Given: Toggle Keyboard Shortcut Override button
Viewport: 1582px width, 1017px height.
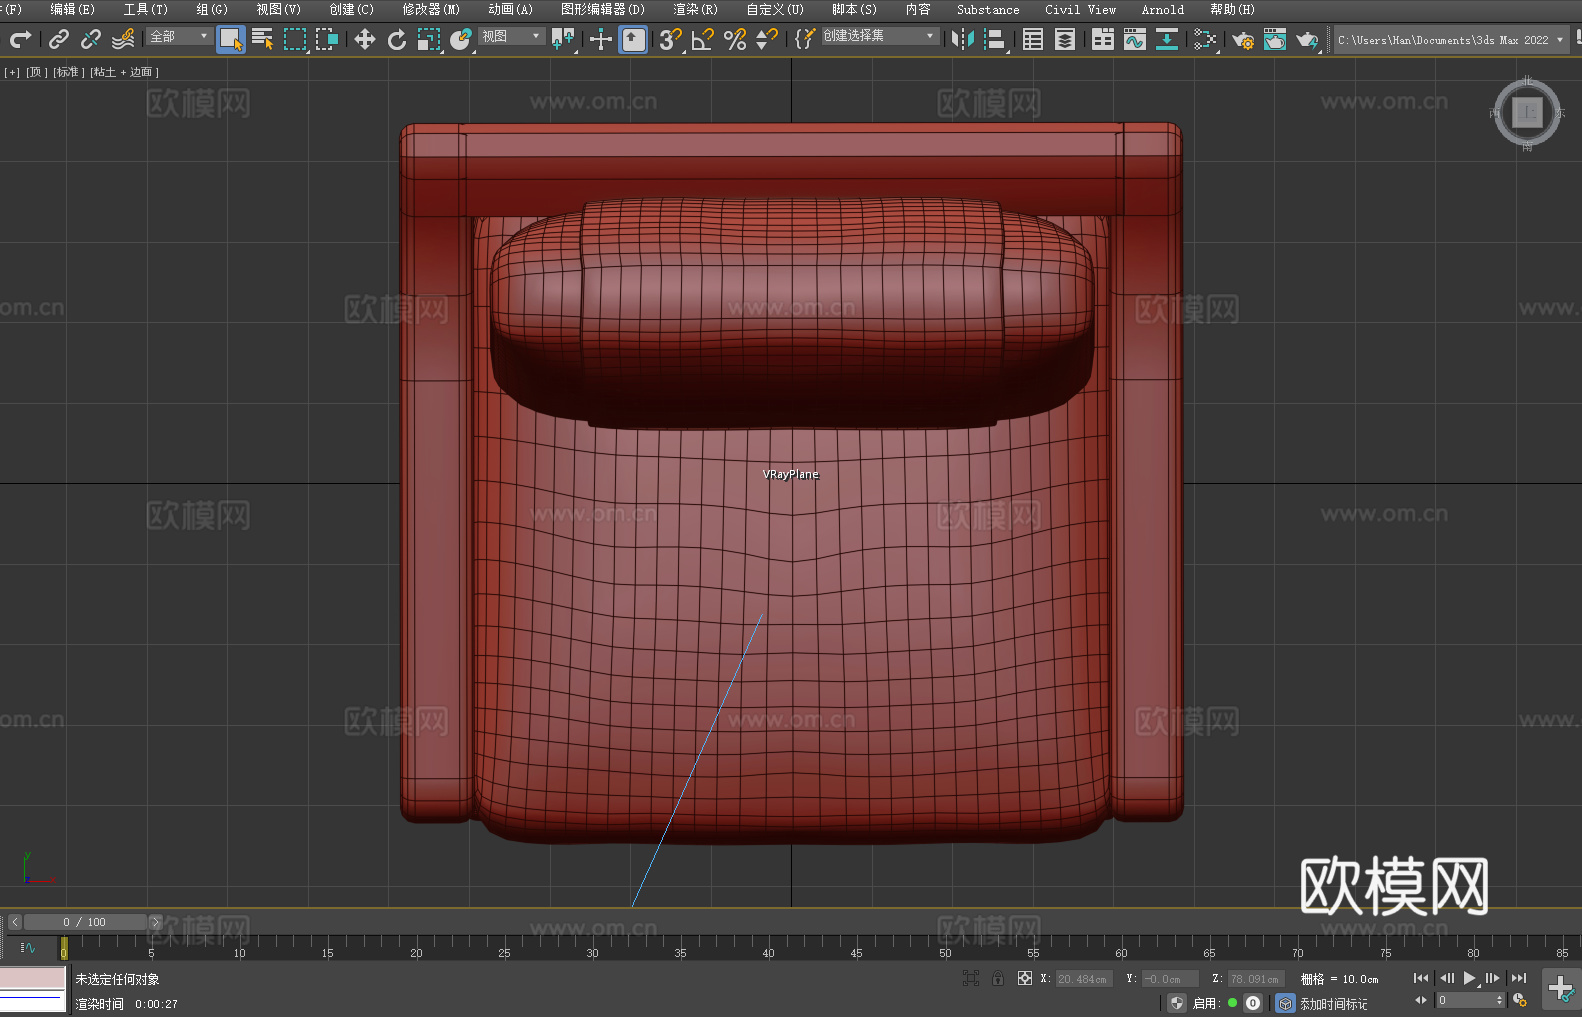Looking at the screenshot, I should pyautogui.click(x=633, y=39).
